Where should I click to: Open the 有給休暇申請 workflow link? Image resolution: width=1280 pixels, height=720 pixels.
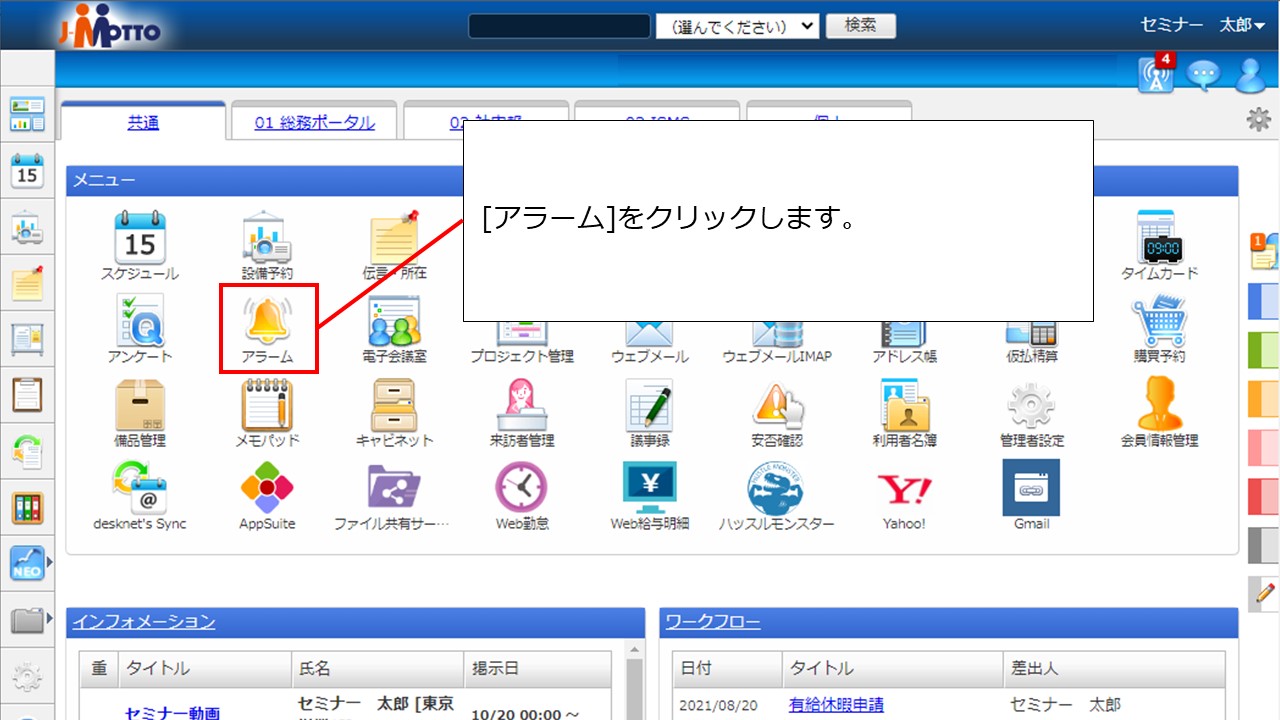point(836,705)
